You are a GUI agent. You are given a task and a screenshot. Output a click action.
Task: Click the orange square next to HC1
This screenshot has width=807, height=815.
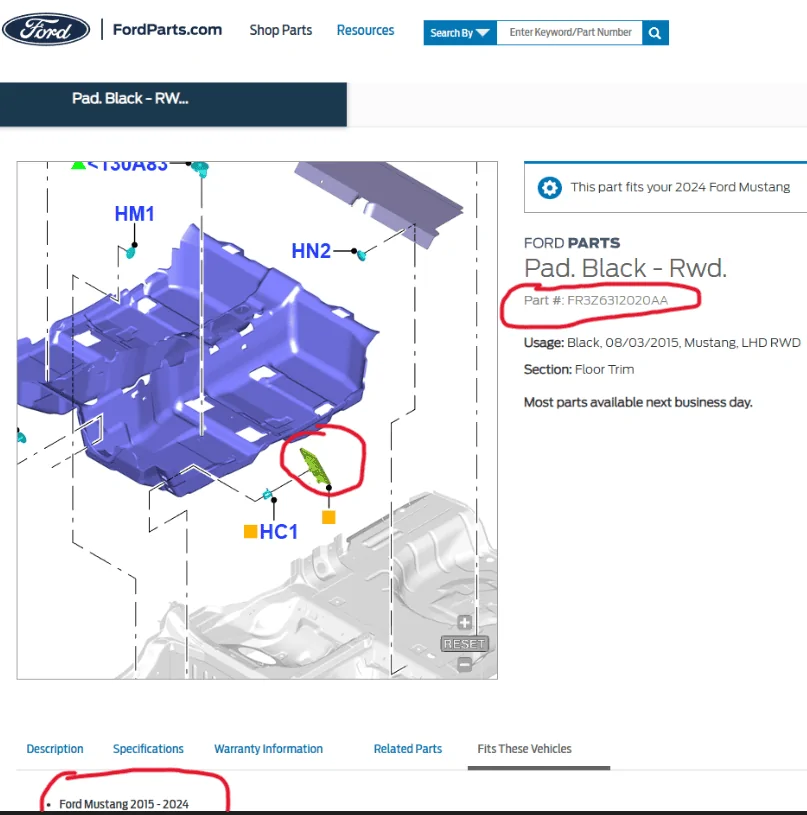[x=250, y=531]
